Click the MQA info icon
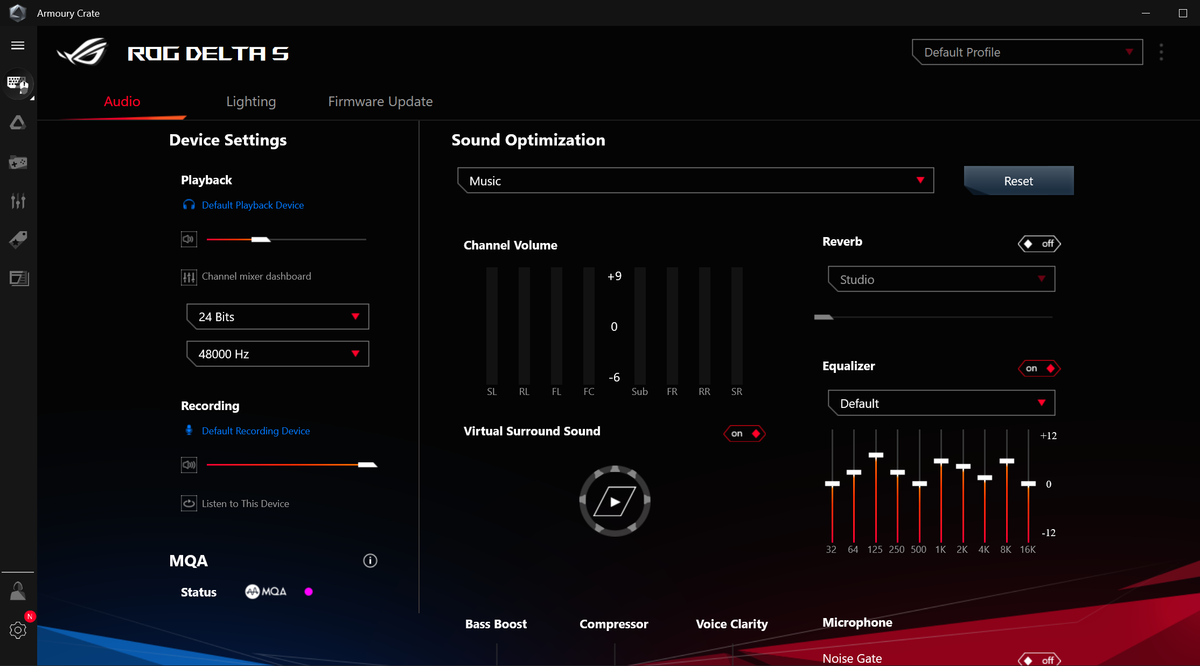1200x666 pixels. pyautogui.click(x=370, y=560)
